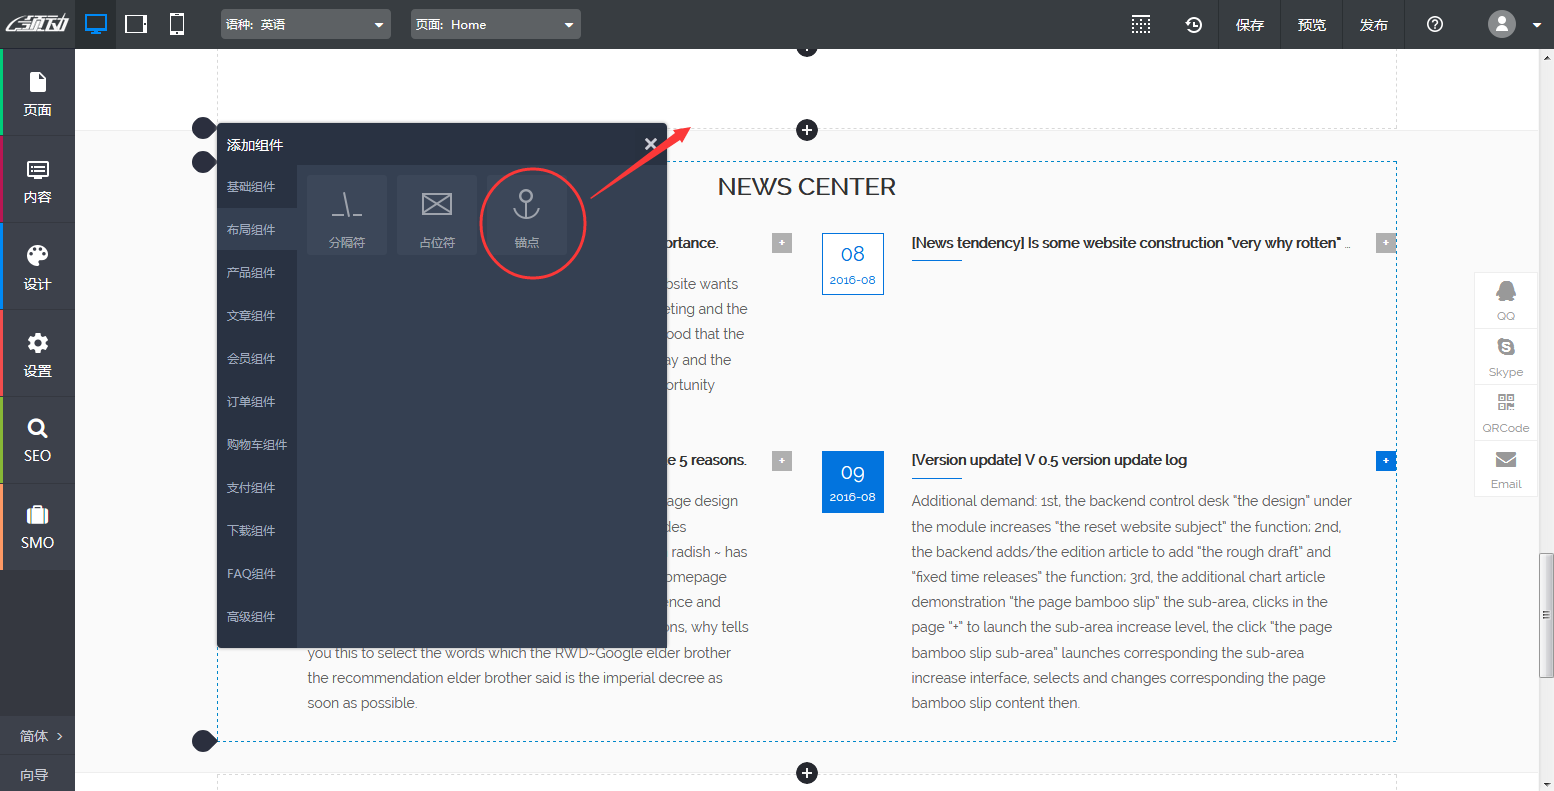Switch to desktop preview mode
1554x791 pixels.
(x=96, y=24)
